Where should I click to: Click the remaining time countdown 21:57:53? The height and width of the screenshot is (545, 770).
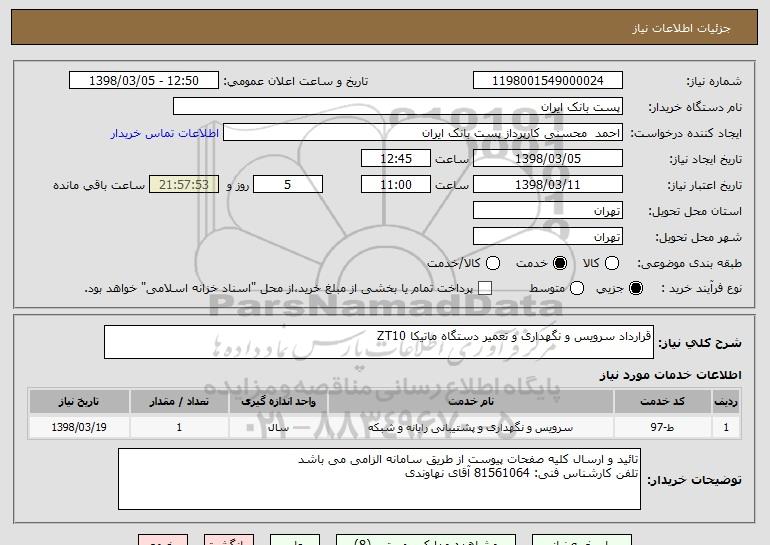click(184, 185)
